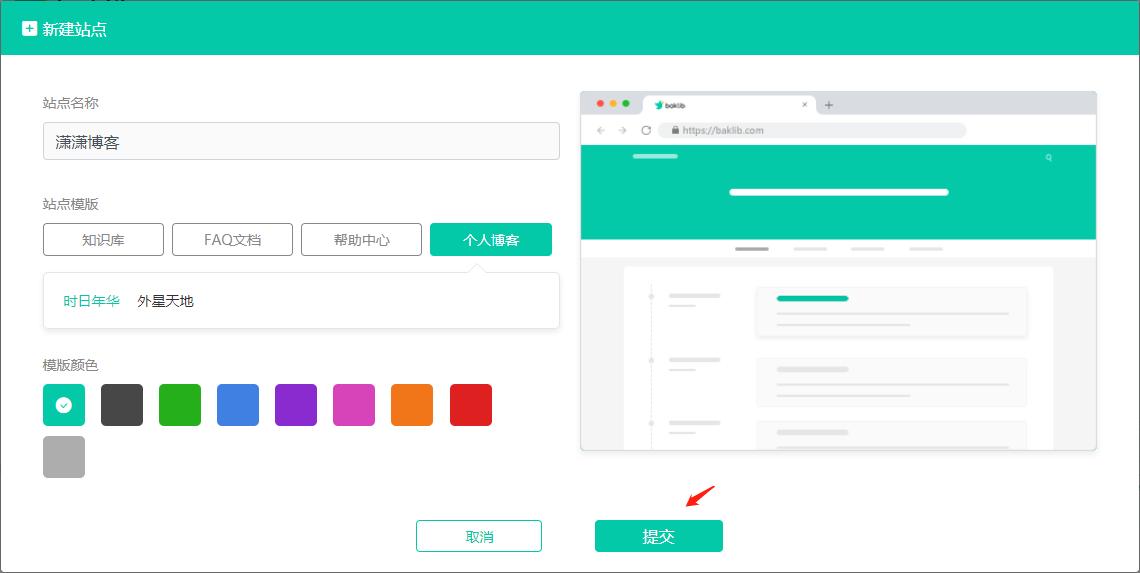The image size is (1140, 573).
Task: Click the 取消 button
Action: click(x=479, y=537)
